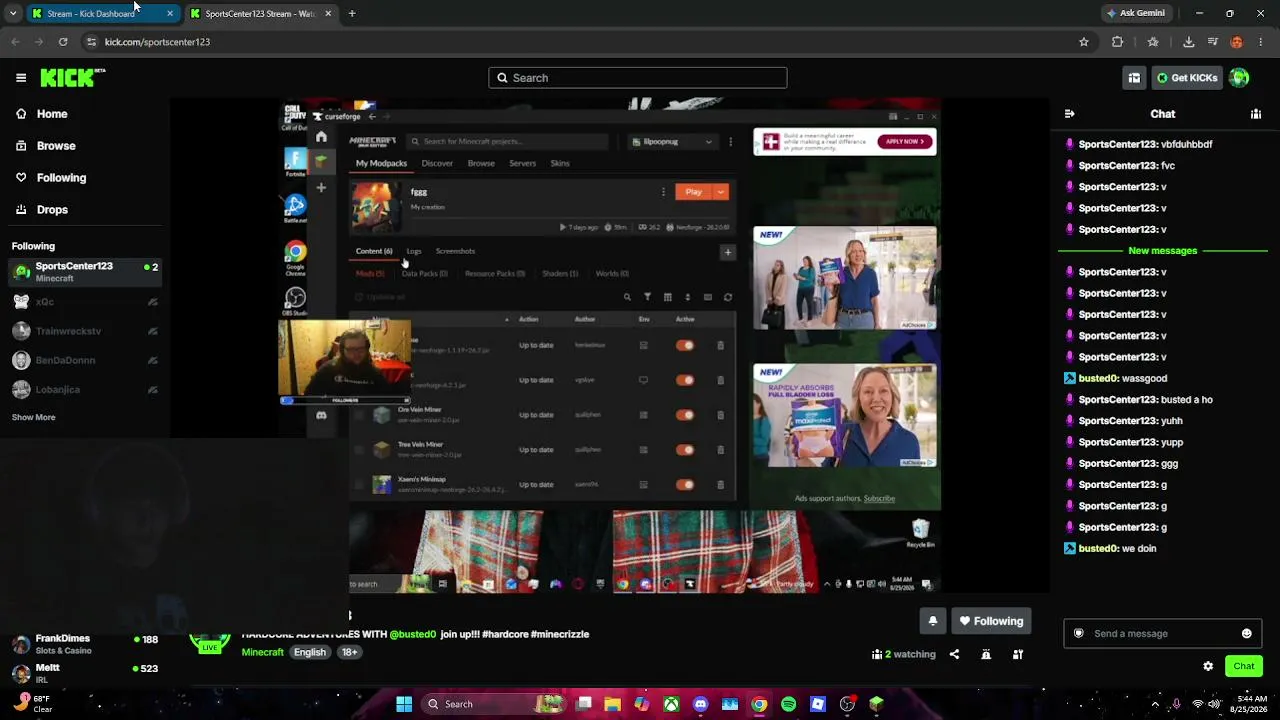Click 'busted0: we doin' chat message

[x=1110, y=548]
